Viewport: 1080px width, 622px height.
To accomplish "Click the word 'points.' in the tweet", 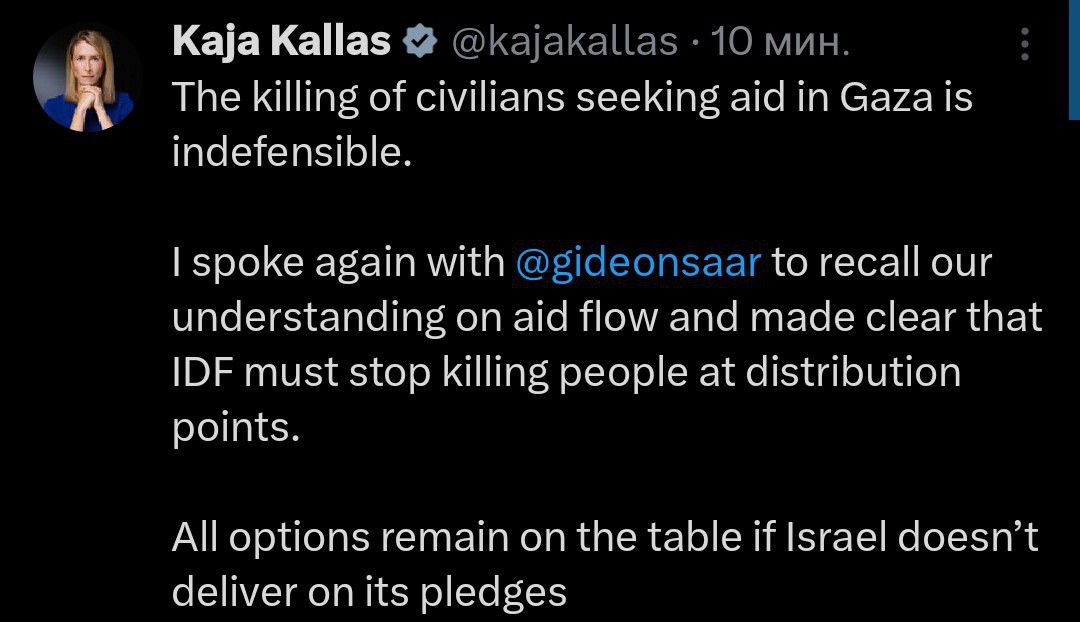I will coord(236,428).
